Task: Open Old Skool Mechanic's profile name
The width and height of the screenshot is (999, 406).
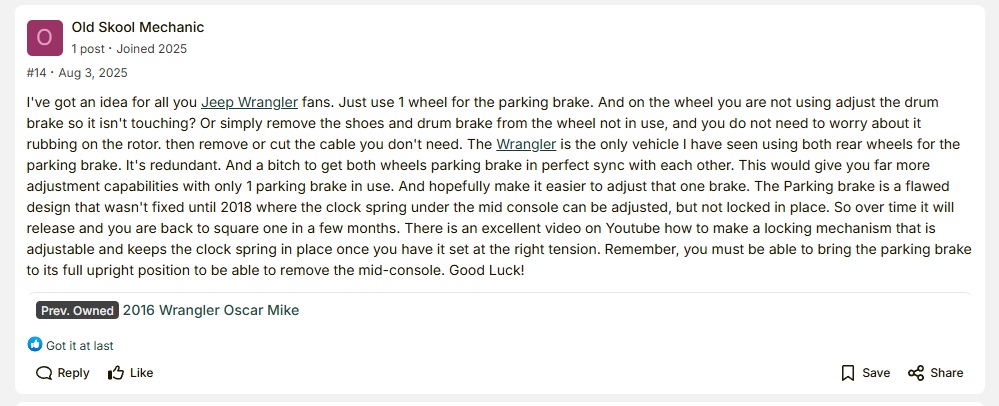Action: [138, 27]
